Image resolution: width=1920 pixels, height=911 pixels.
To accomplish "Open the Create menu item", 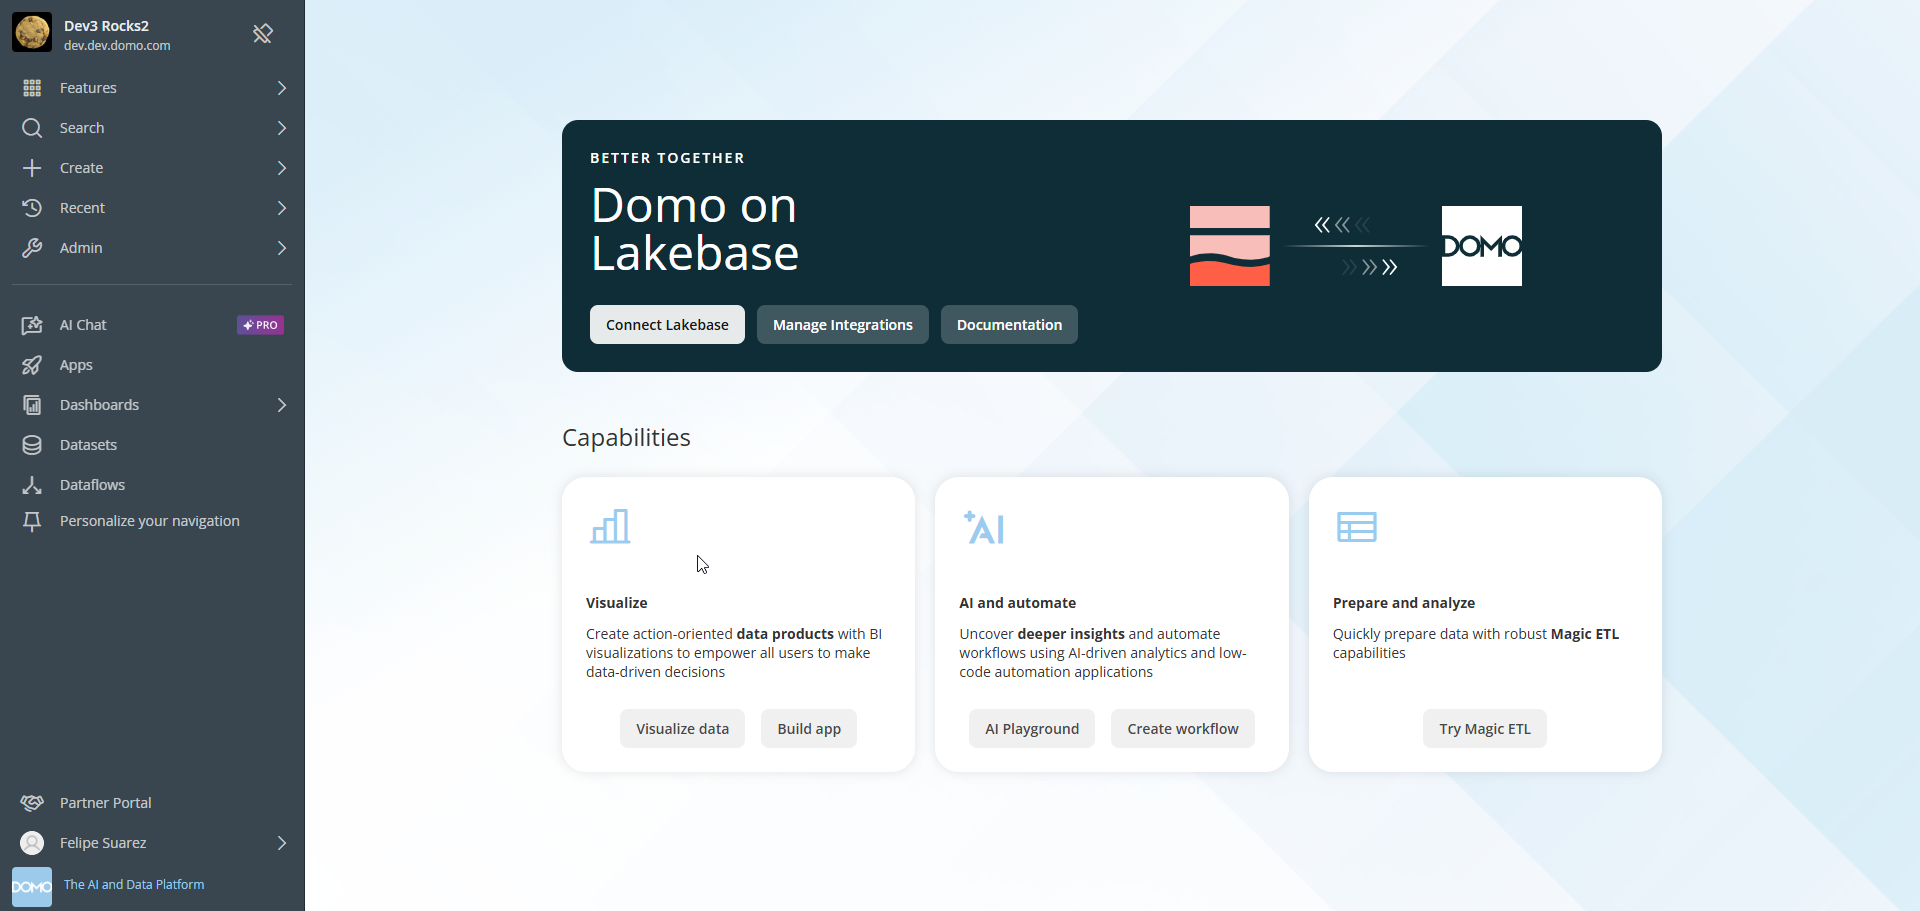I will tap(152, 168).
